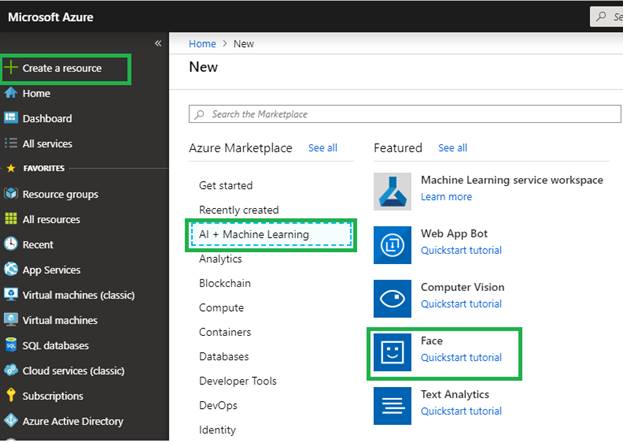Click the Web App Bot icon
Screen dimensions: 623x443
(x=392, y=245)
